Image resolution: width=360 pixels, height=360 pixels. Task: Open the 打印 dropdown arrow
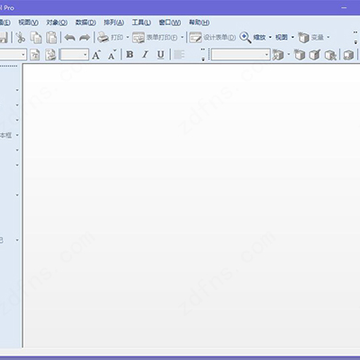pos(127,37)
